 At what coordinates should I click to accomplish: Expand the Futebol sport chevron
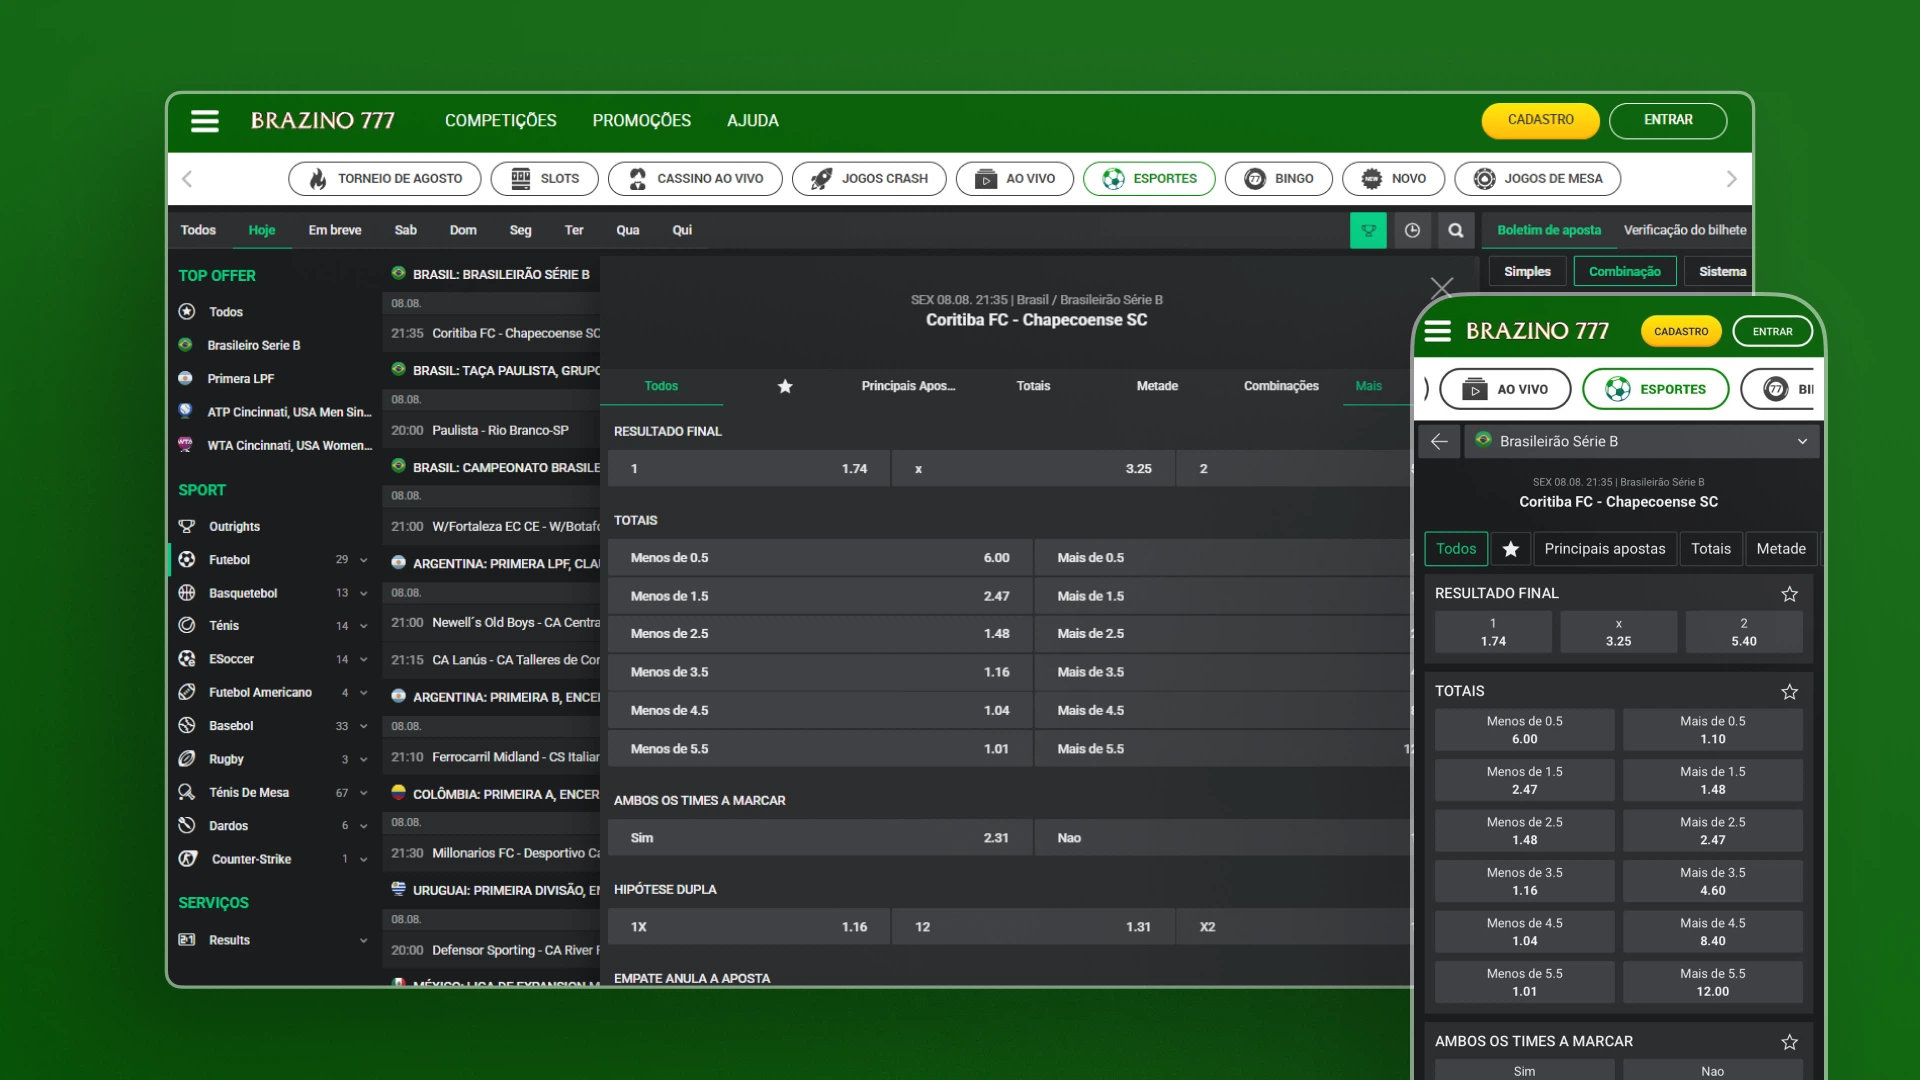coord(364,560)
